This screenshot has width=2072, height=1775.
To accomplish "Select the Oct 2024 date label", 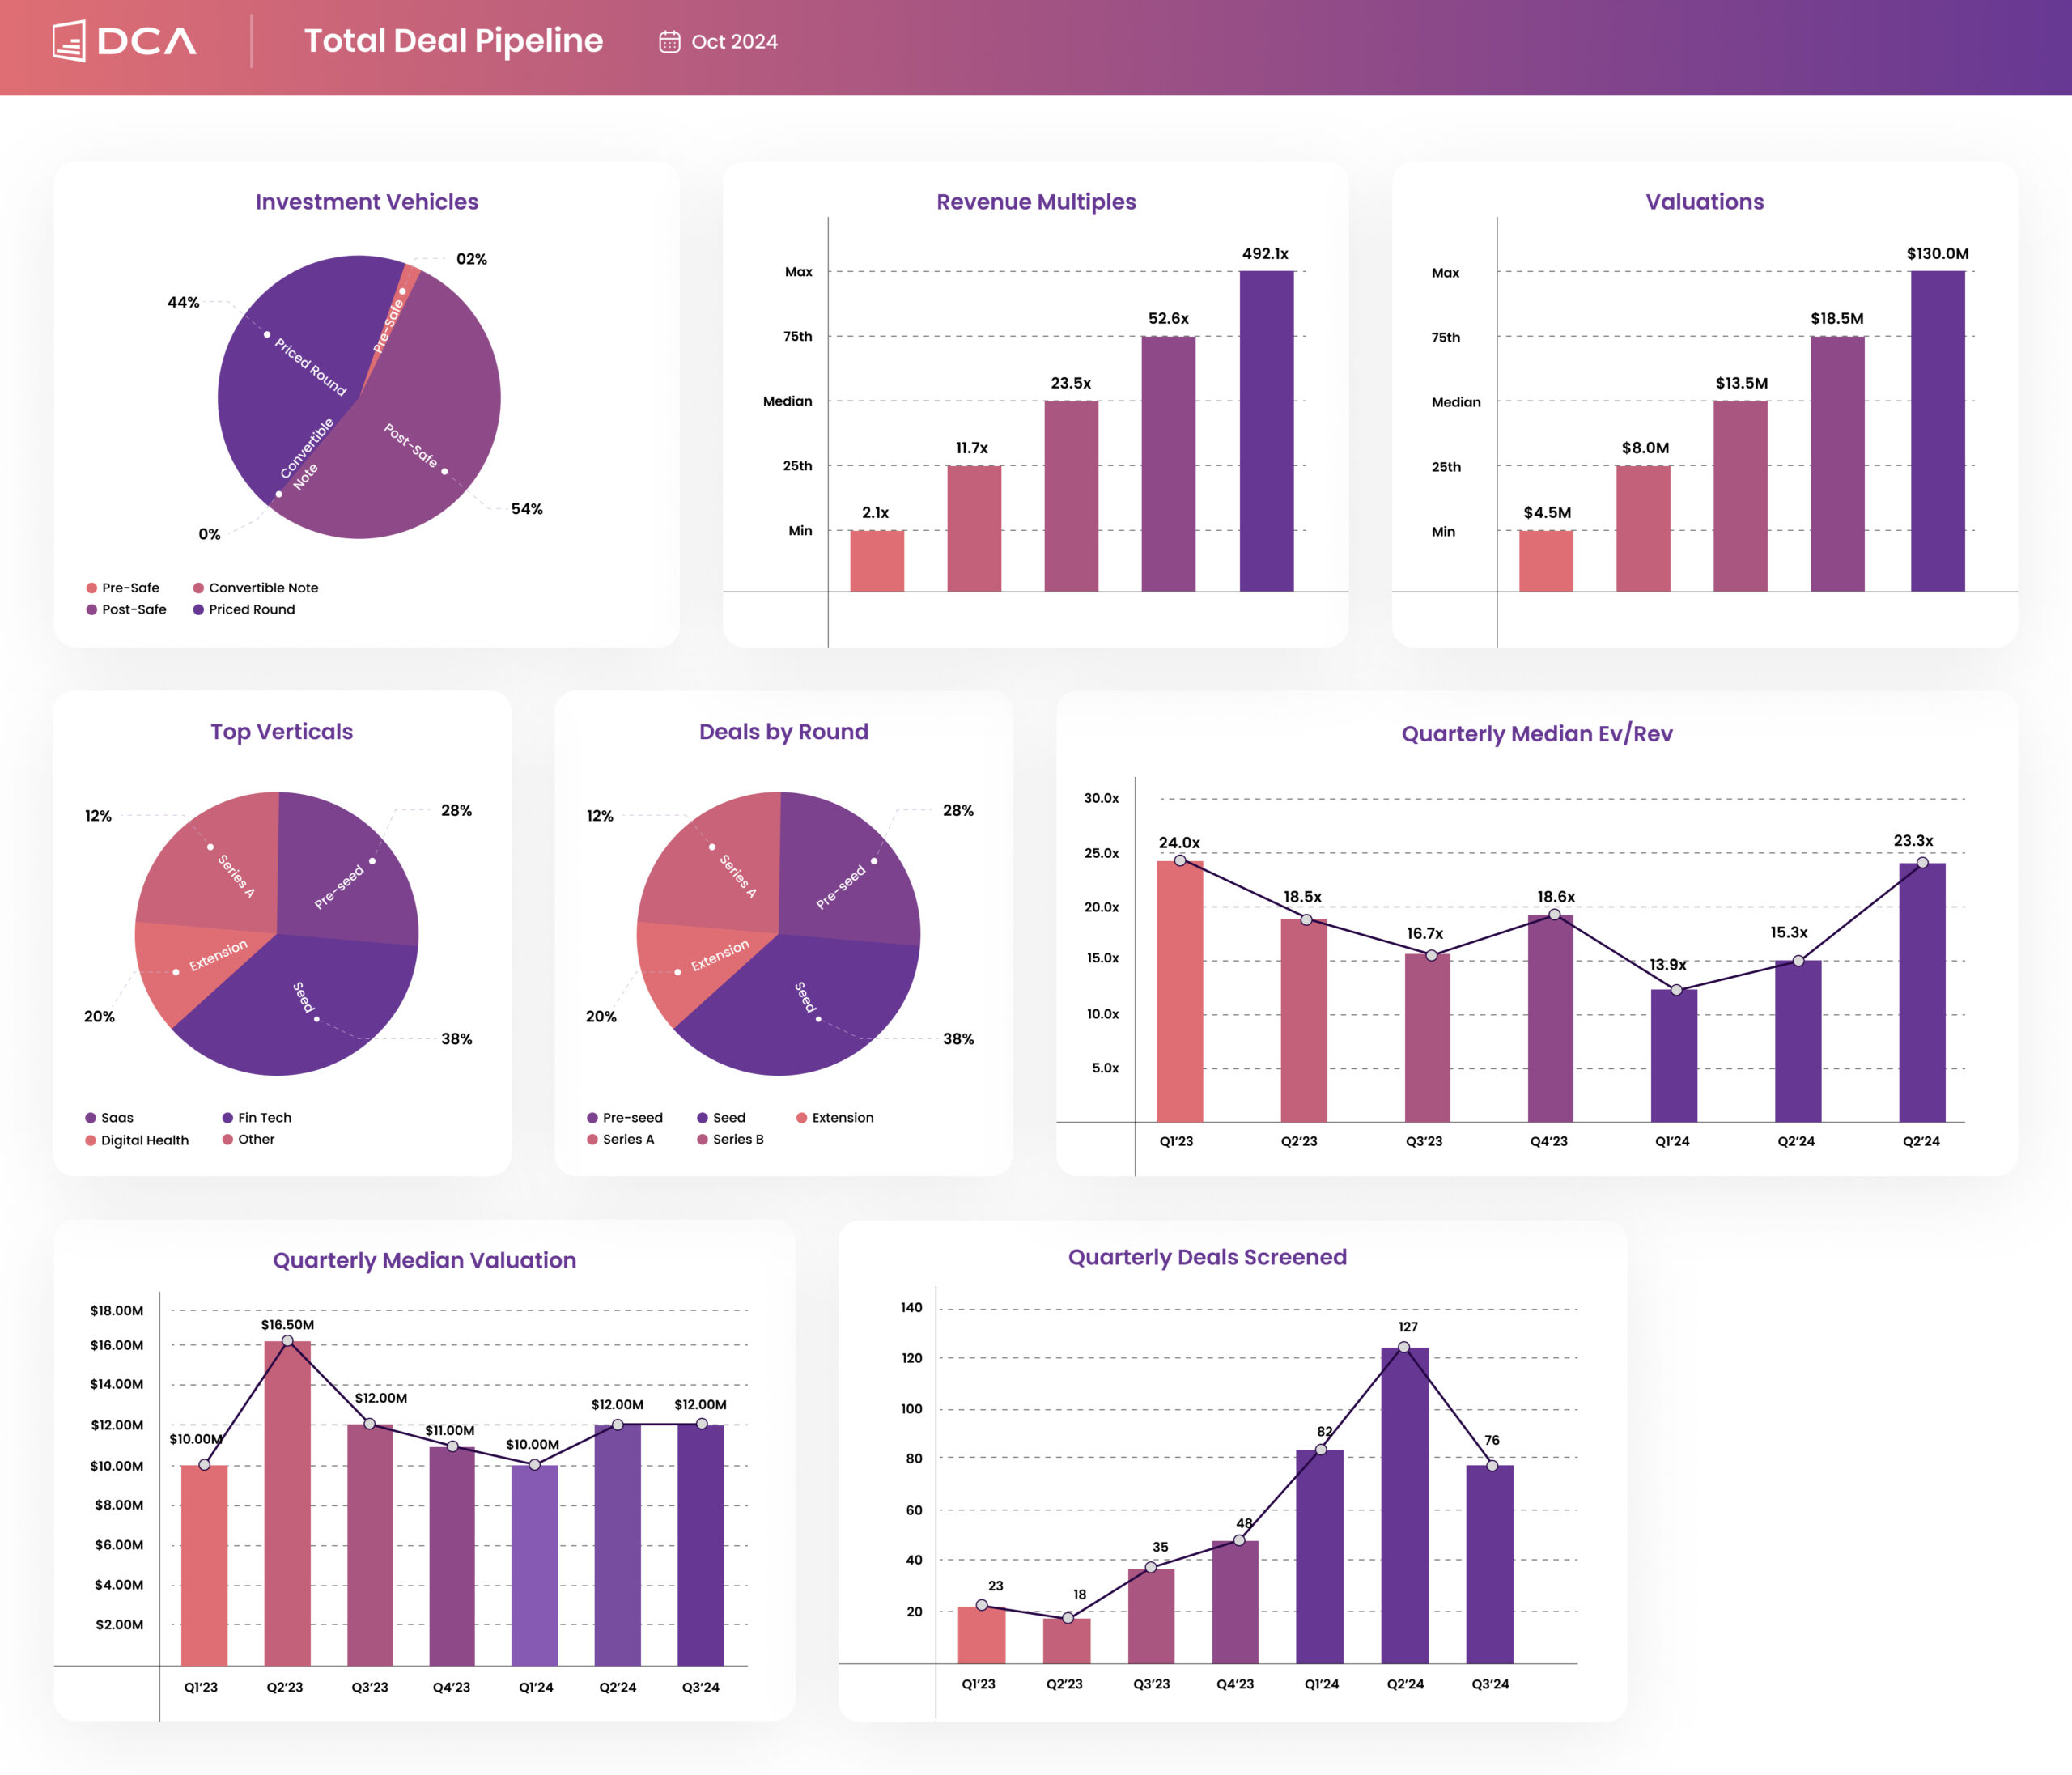I will tap(734, 42).
